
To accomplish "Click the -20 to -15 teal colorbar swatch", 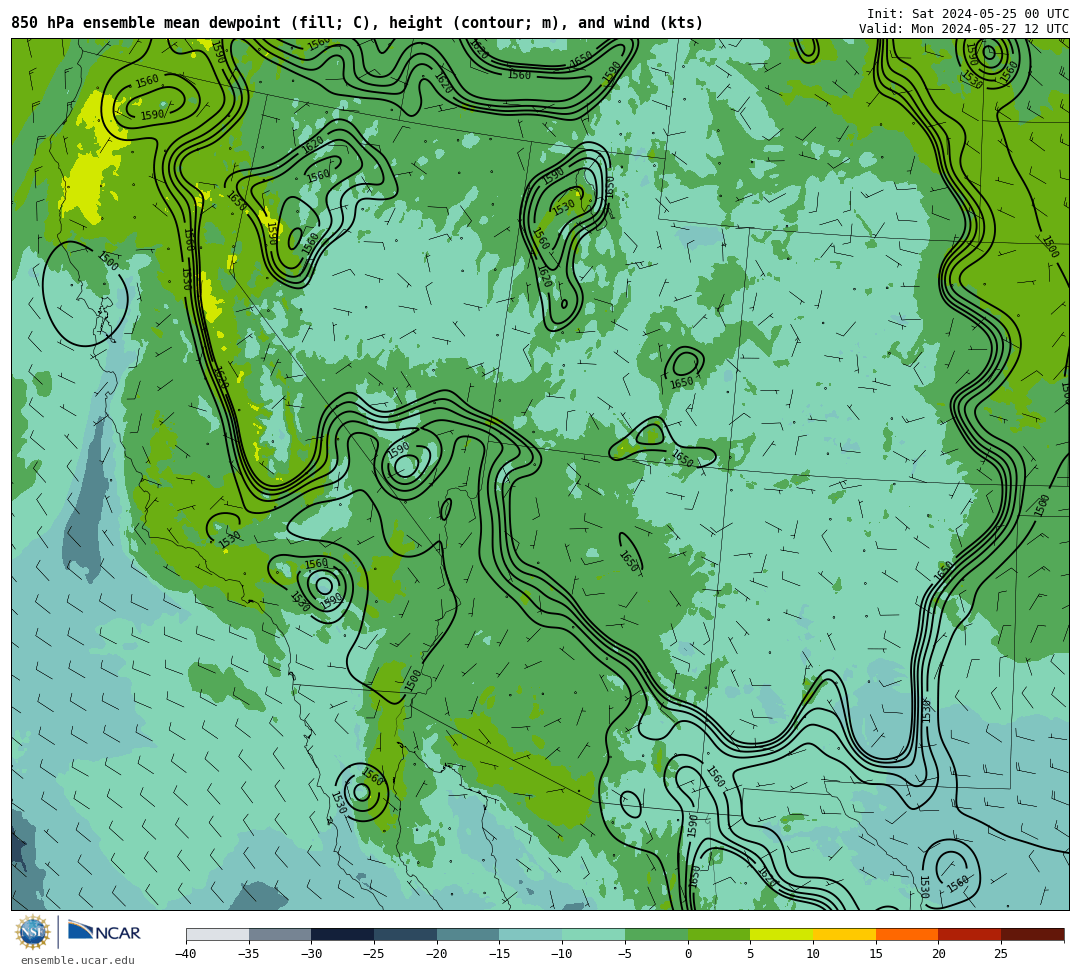I will (468, 934).
